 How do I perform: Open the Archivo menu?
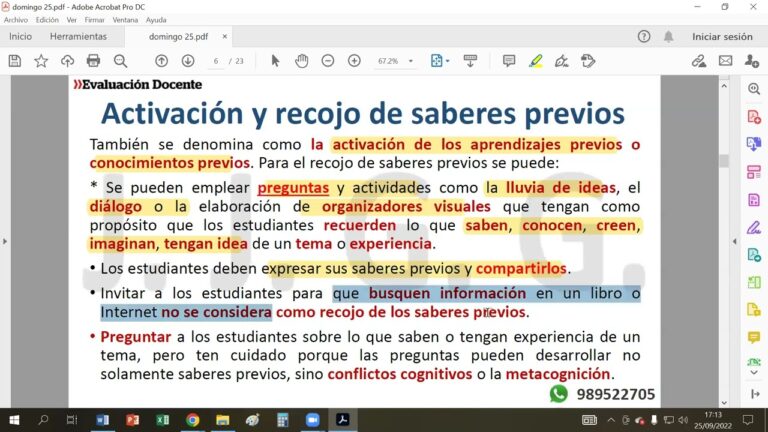tap(16, 20)
